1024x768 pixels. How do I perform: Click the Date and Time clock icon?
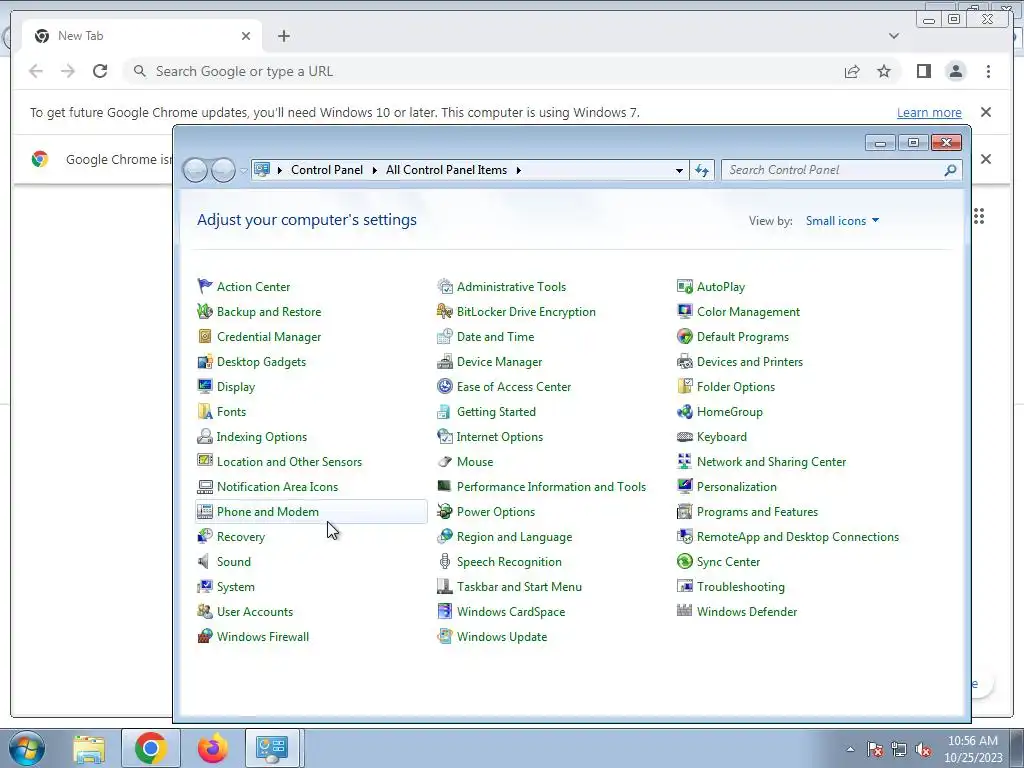coord(445,336)
